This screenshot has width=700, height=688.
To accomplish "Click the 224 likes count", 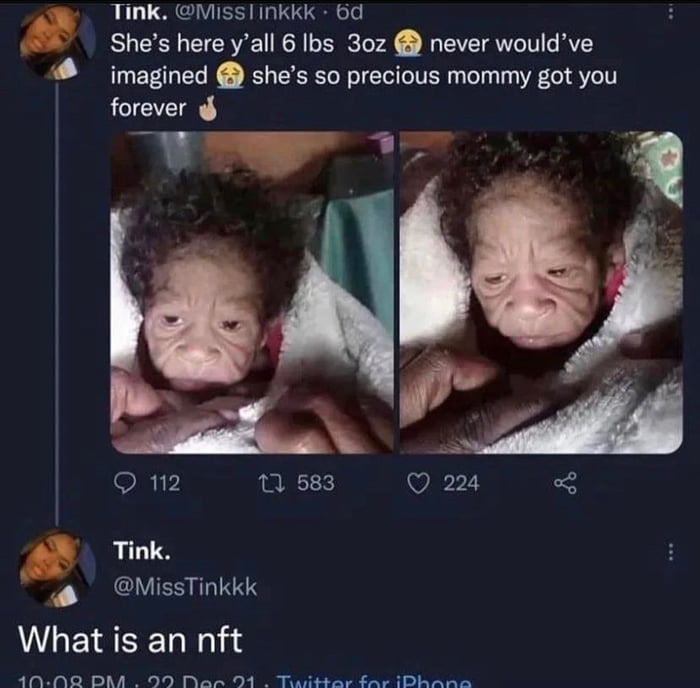I will click(x=461, y=484).
